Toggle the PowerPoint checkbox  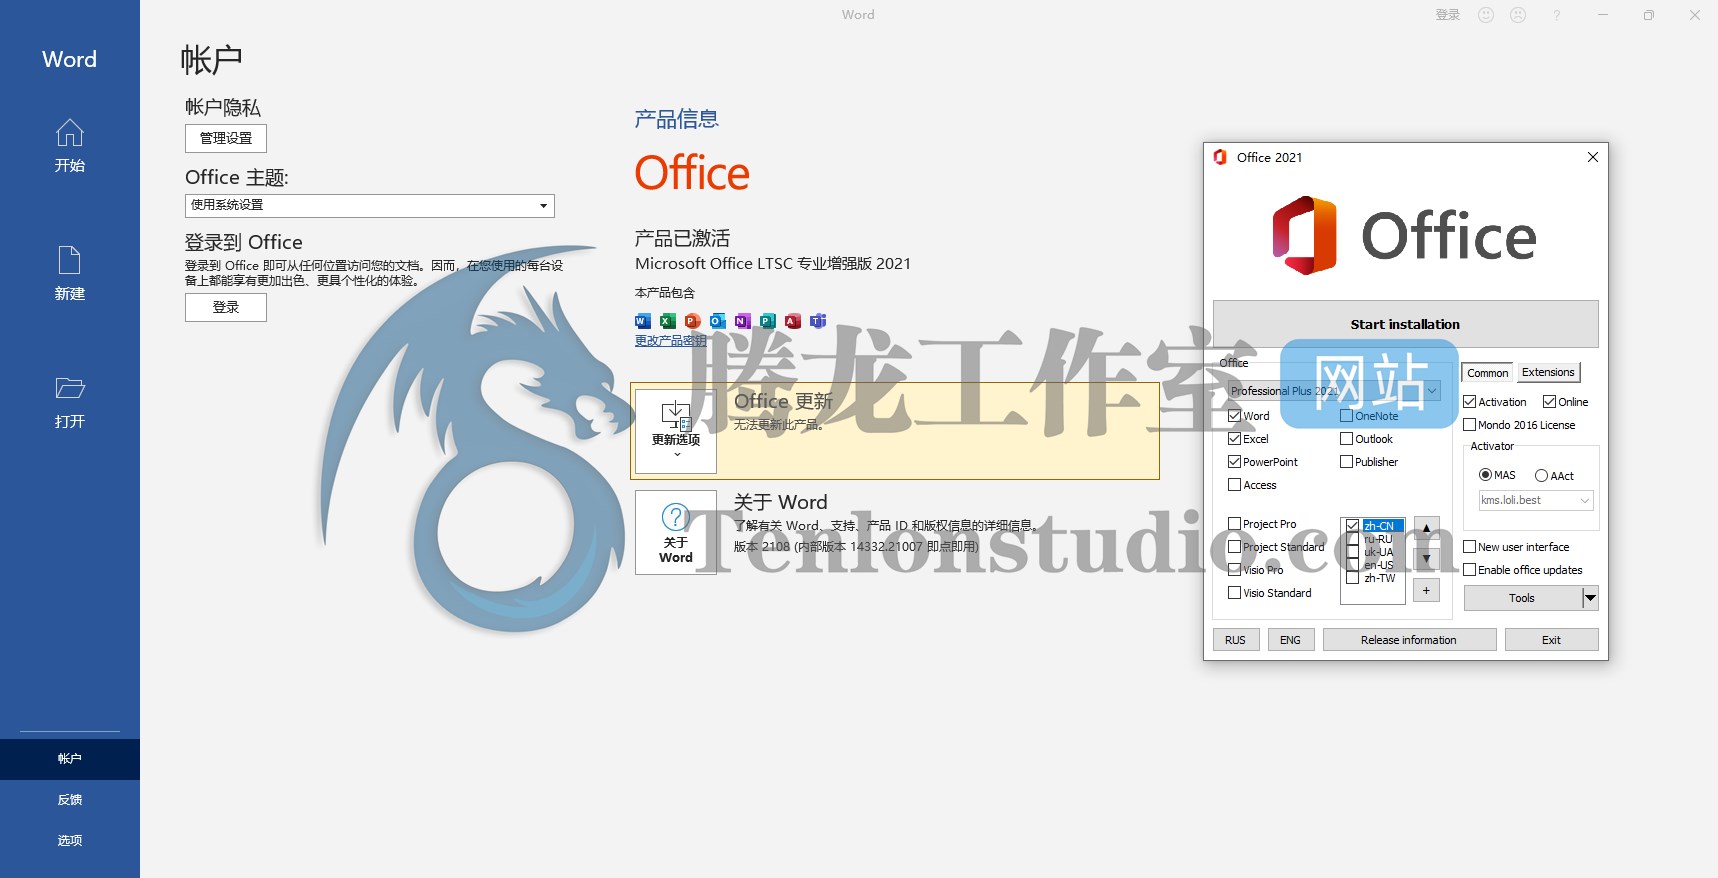click(1234, 462)
